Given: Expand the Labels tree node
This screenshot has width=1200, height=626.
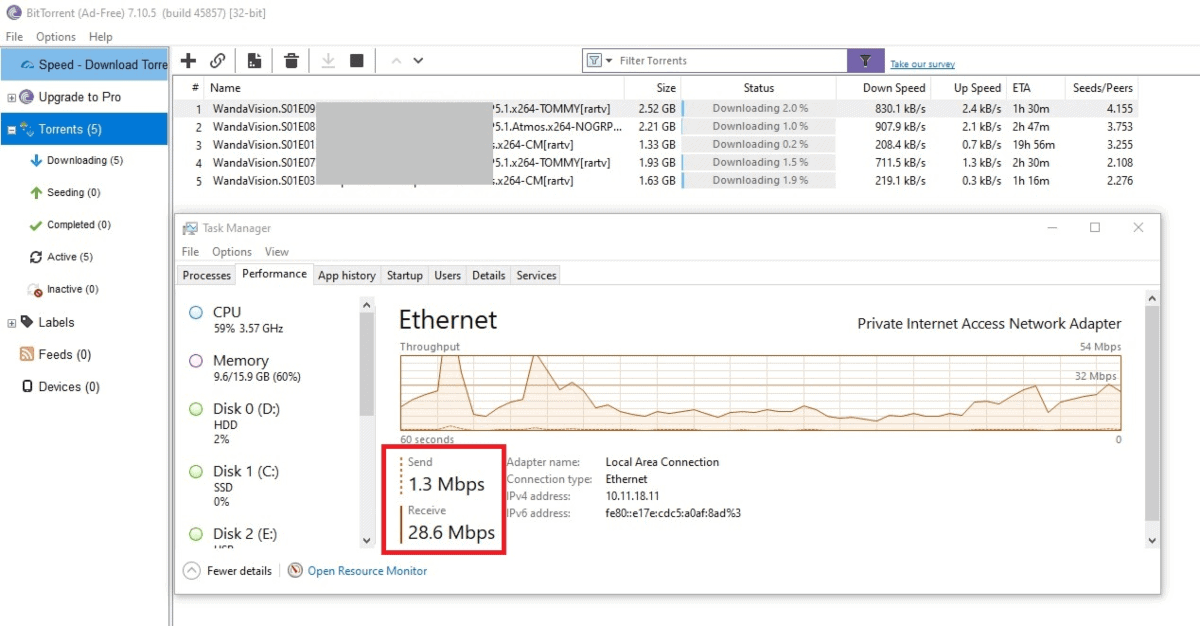Looking at the screenshot, I should [12, 323].
